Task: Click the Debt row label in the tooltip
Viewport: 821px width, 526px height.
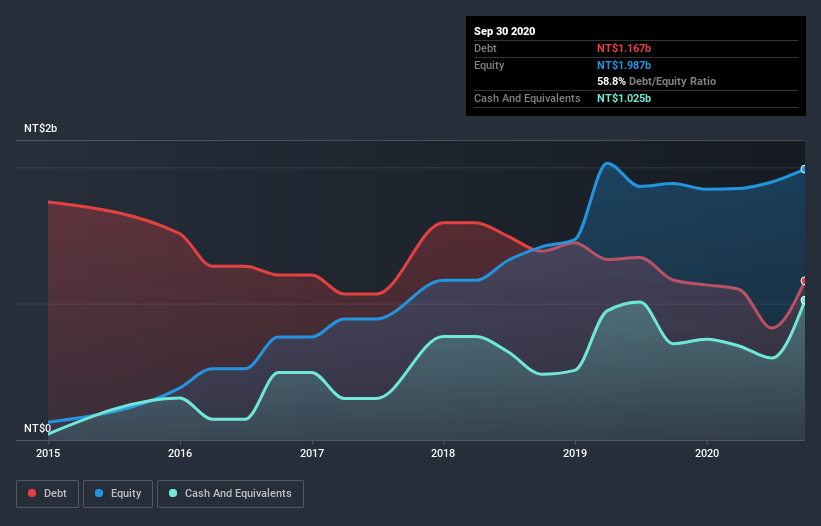Action: tap(485, 48)
